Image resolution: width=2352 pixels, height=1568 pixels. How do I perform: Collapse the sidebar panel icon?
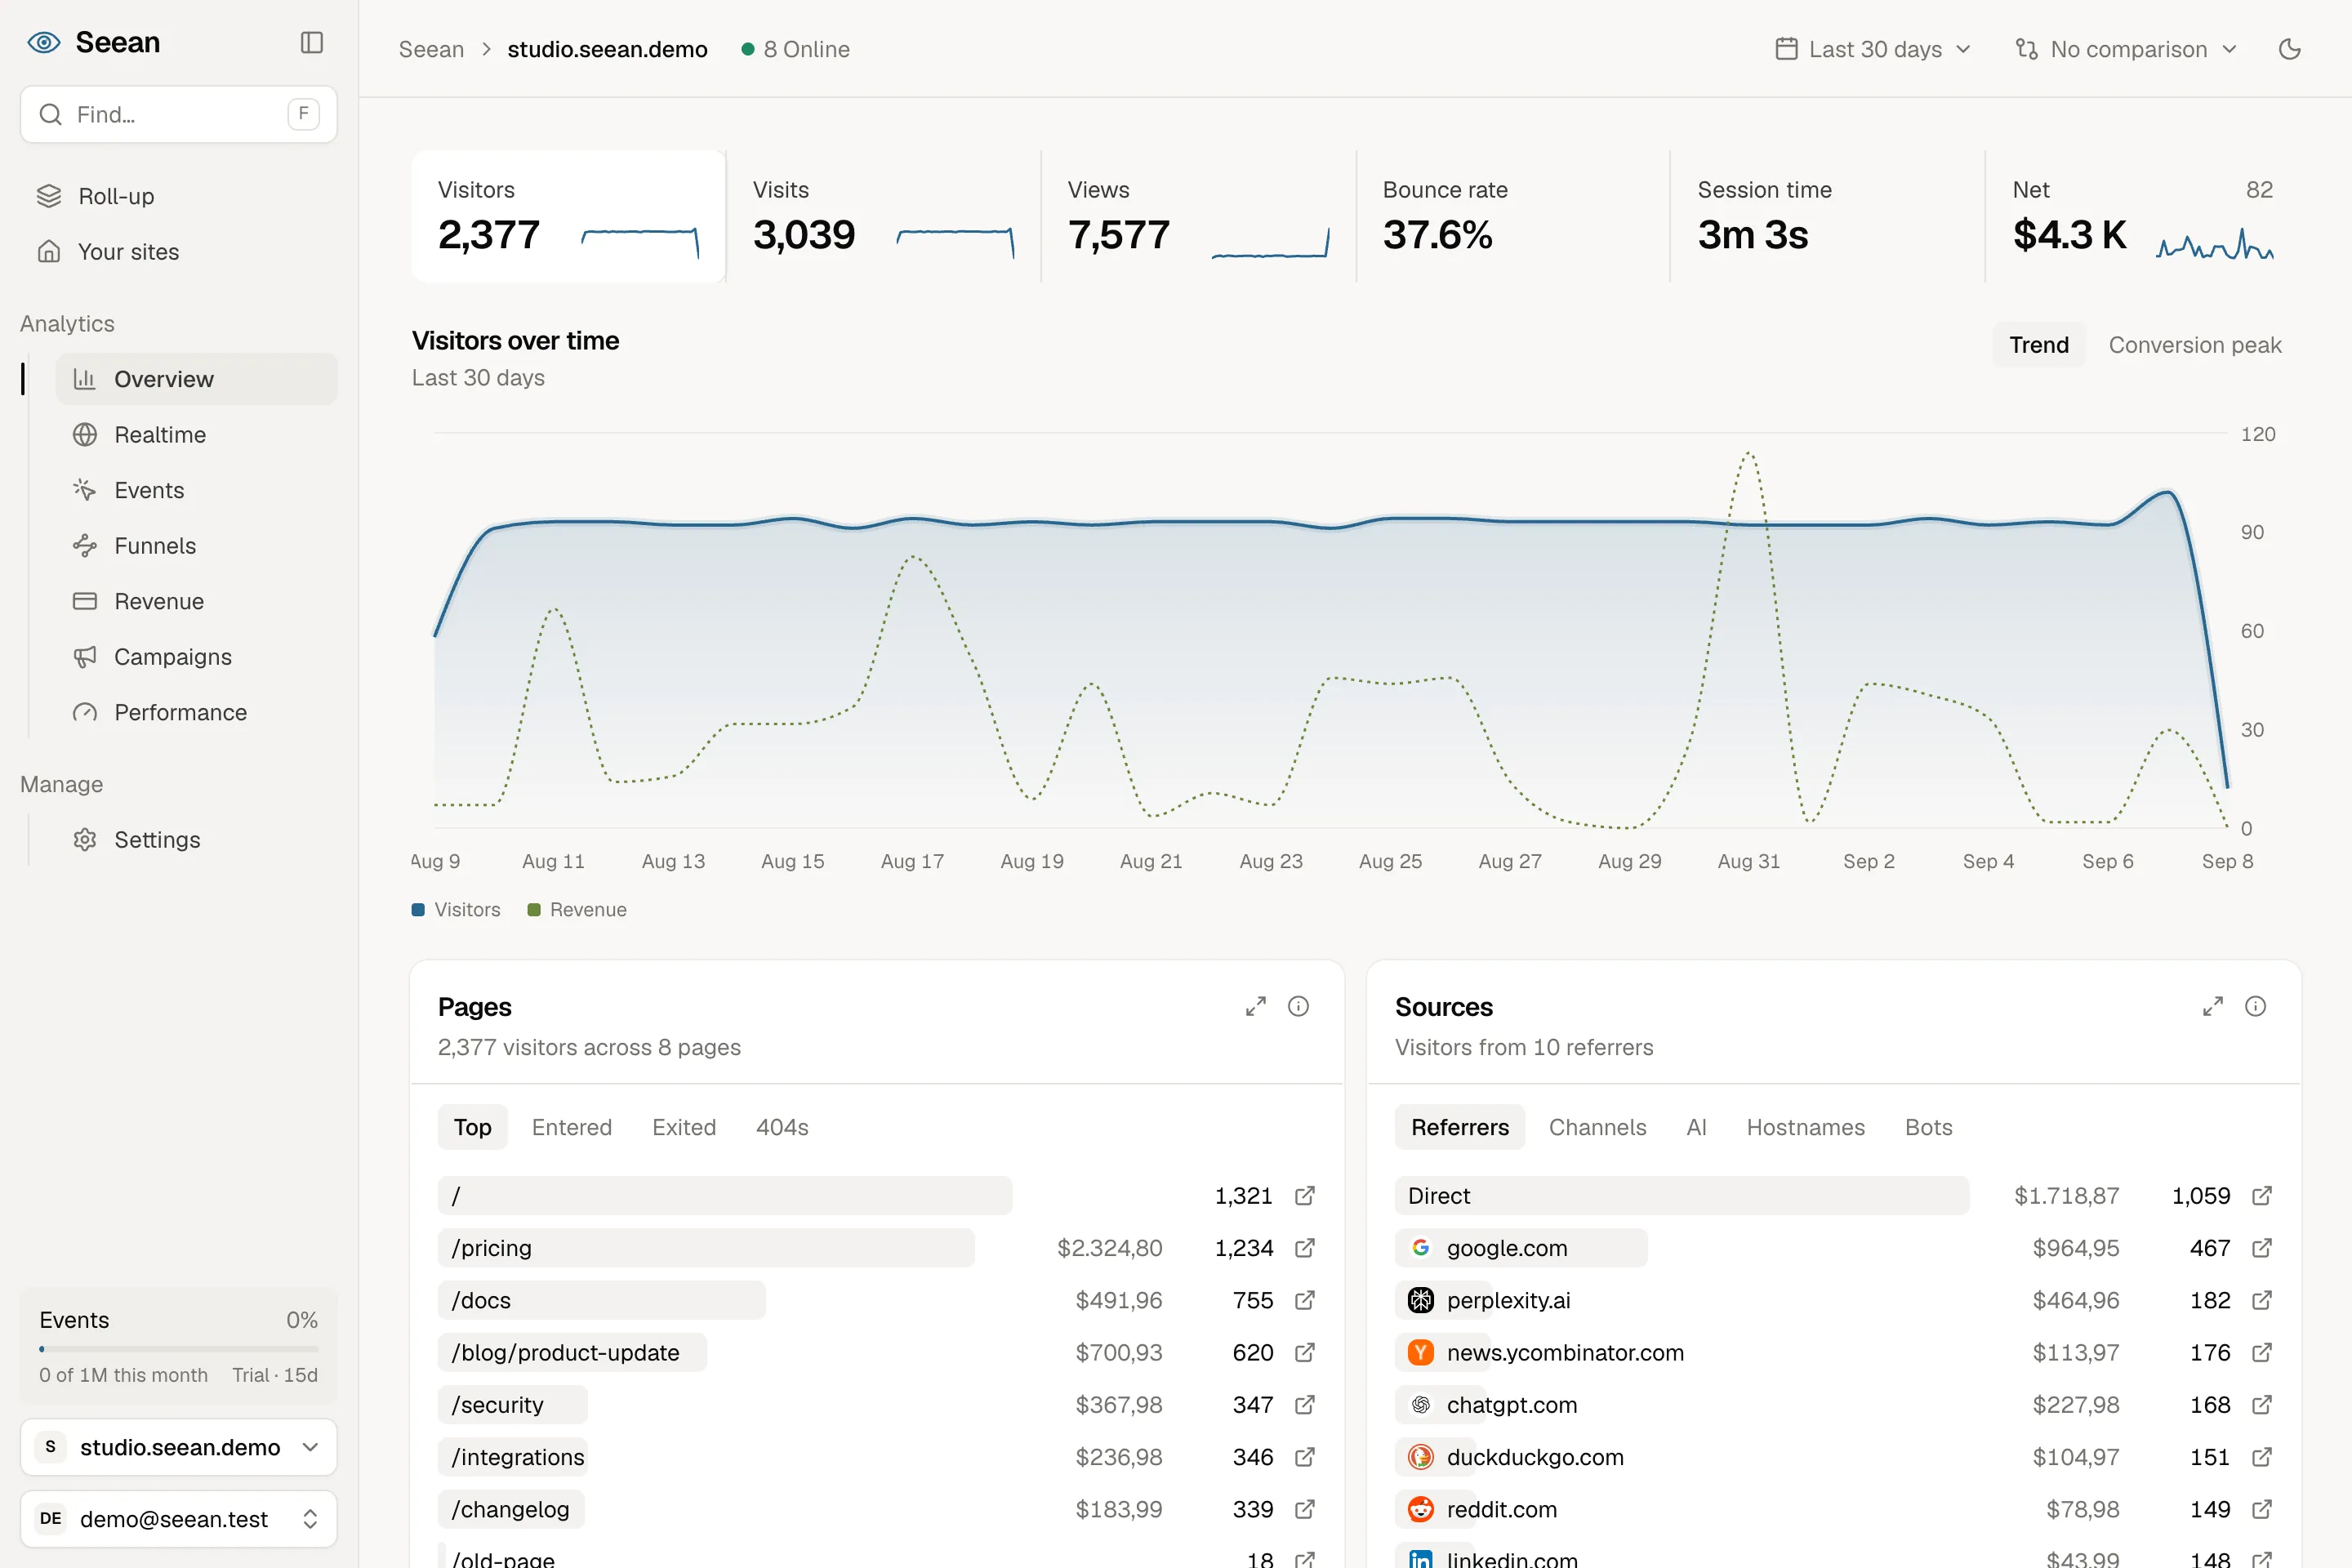tap(312, 42)
